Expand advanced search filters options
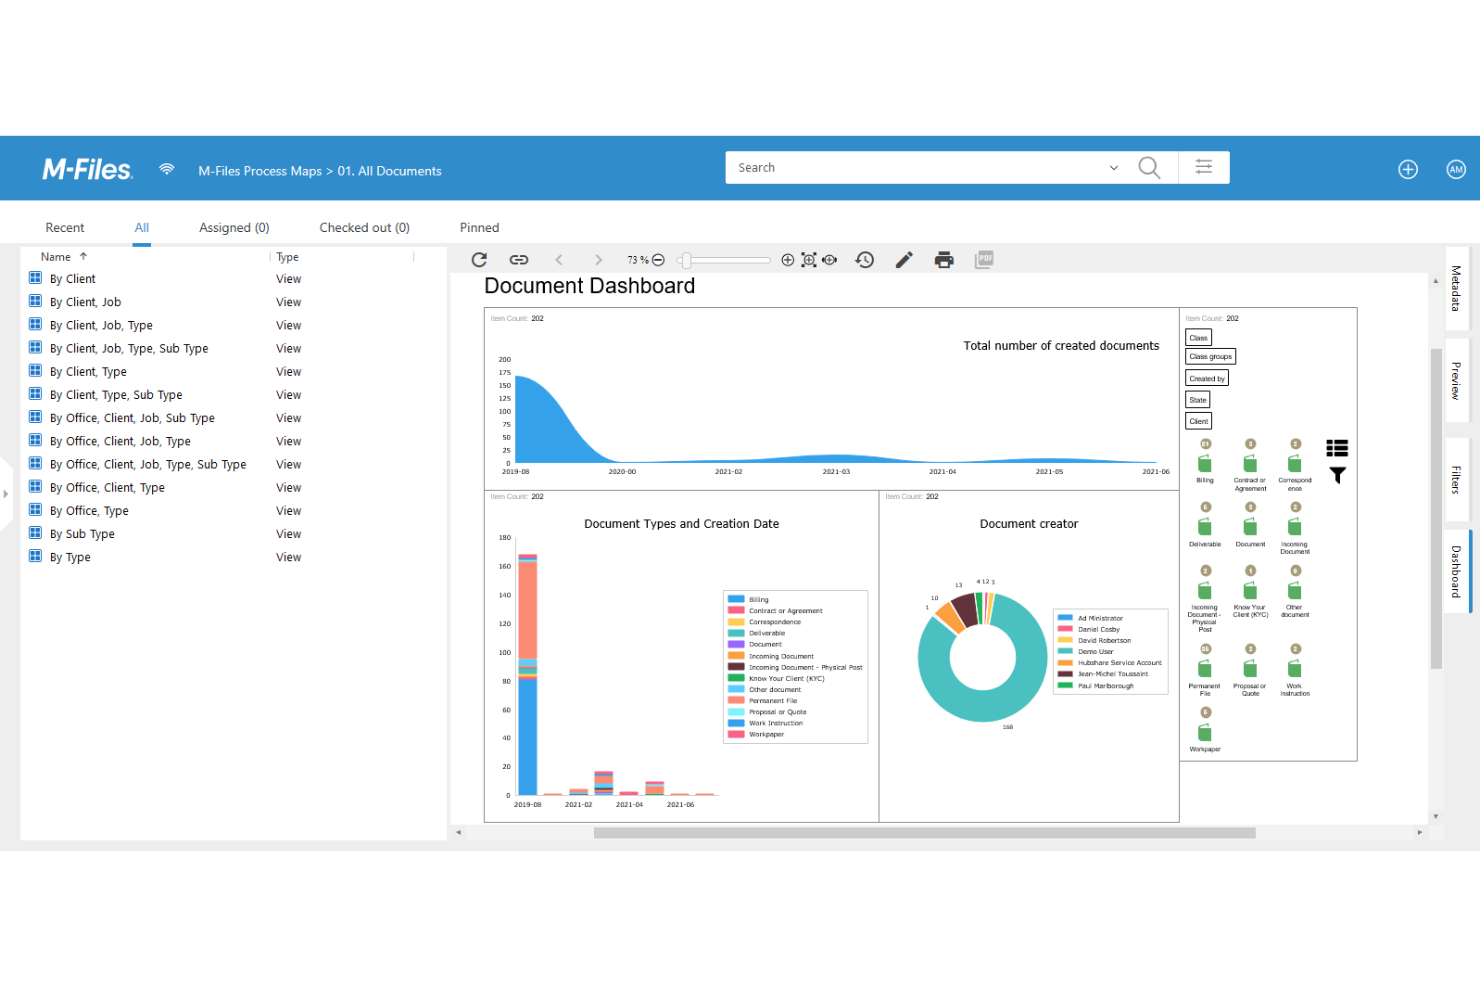Viewport: 1480px width, 987px height. (1203, 167)
